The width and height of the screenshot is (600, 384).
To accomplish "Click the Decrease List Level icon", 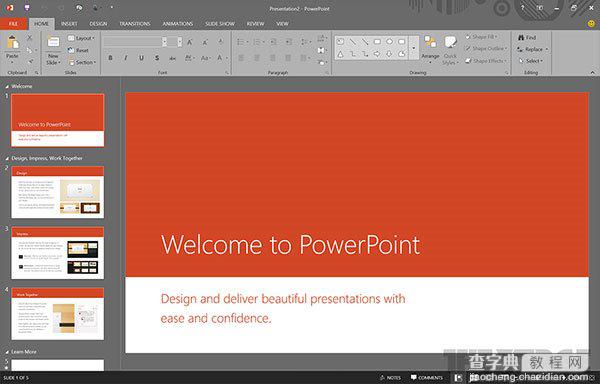I will click(x=274, y=42).
